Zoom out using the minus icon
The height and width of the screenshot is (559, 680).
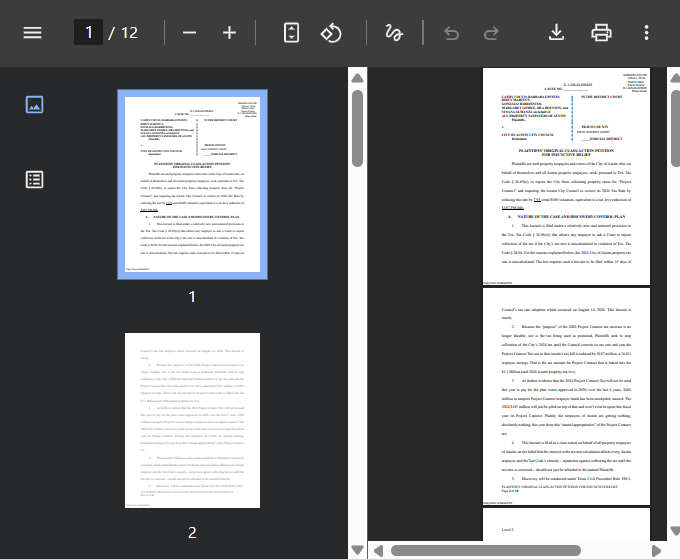pyautogui.click(x=189, y=32)
